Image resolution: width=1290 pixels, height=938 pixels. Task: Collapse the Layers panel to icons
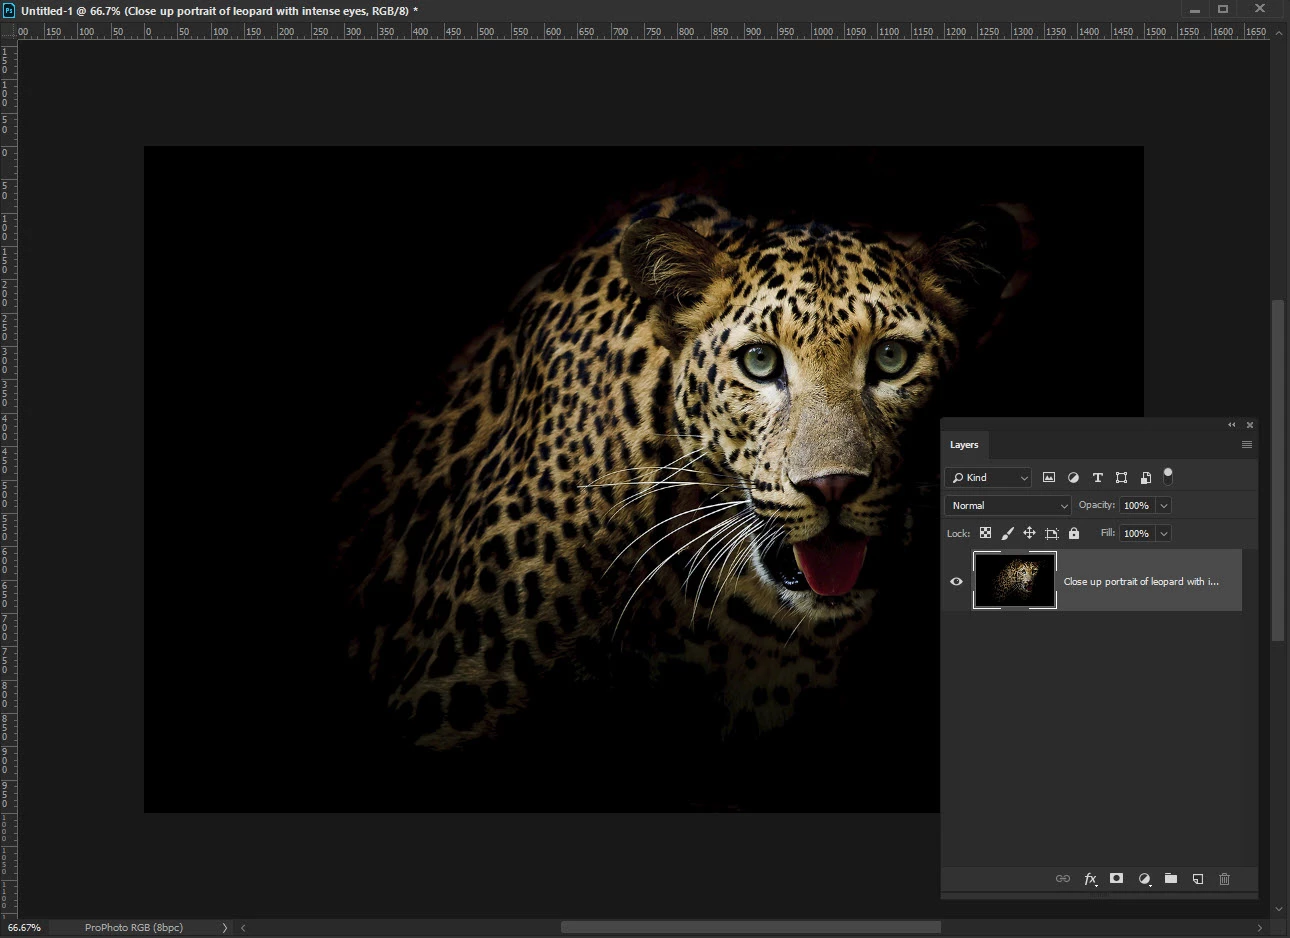click(x=1232, y=425)
